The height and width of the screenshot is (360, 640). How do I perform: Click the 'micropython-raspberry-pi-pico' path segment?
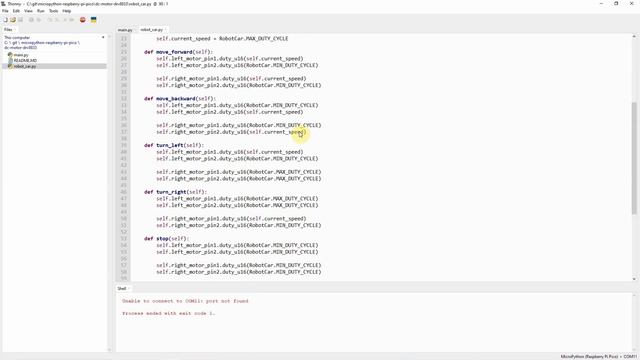point(49,42)
